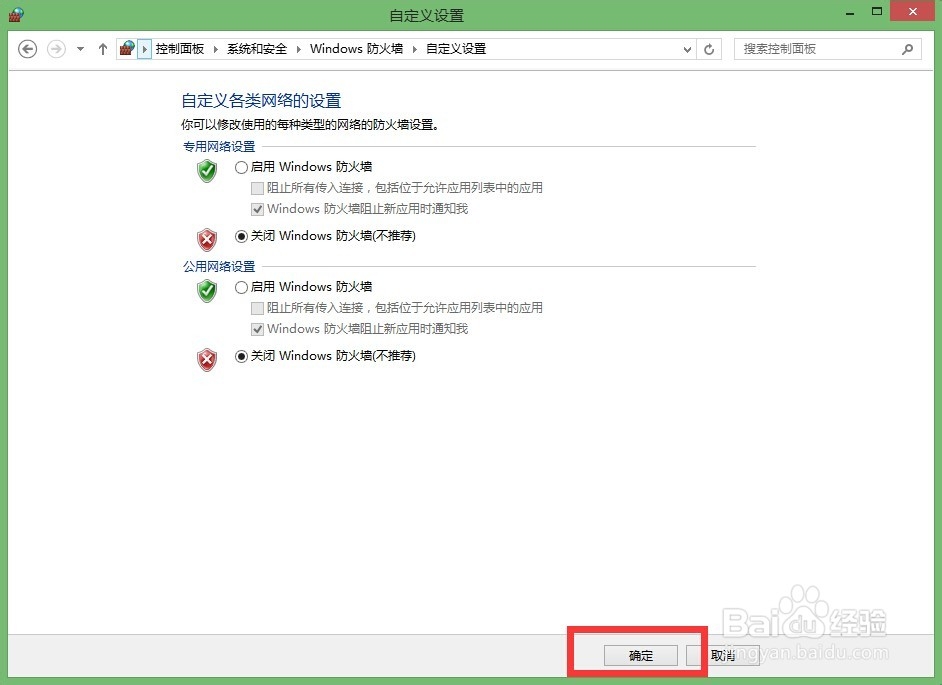Click the red shield in 公用网络设置
Image resolution: width=942 pixels, height=685 pixels.
tap(207, 360)
